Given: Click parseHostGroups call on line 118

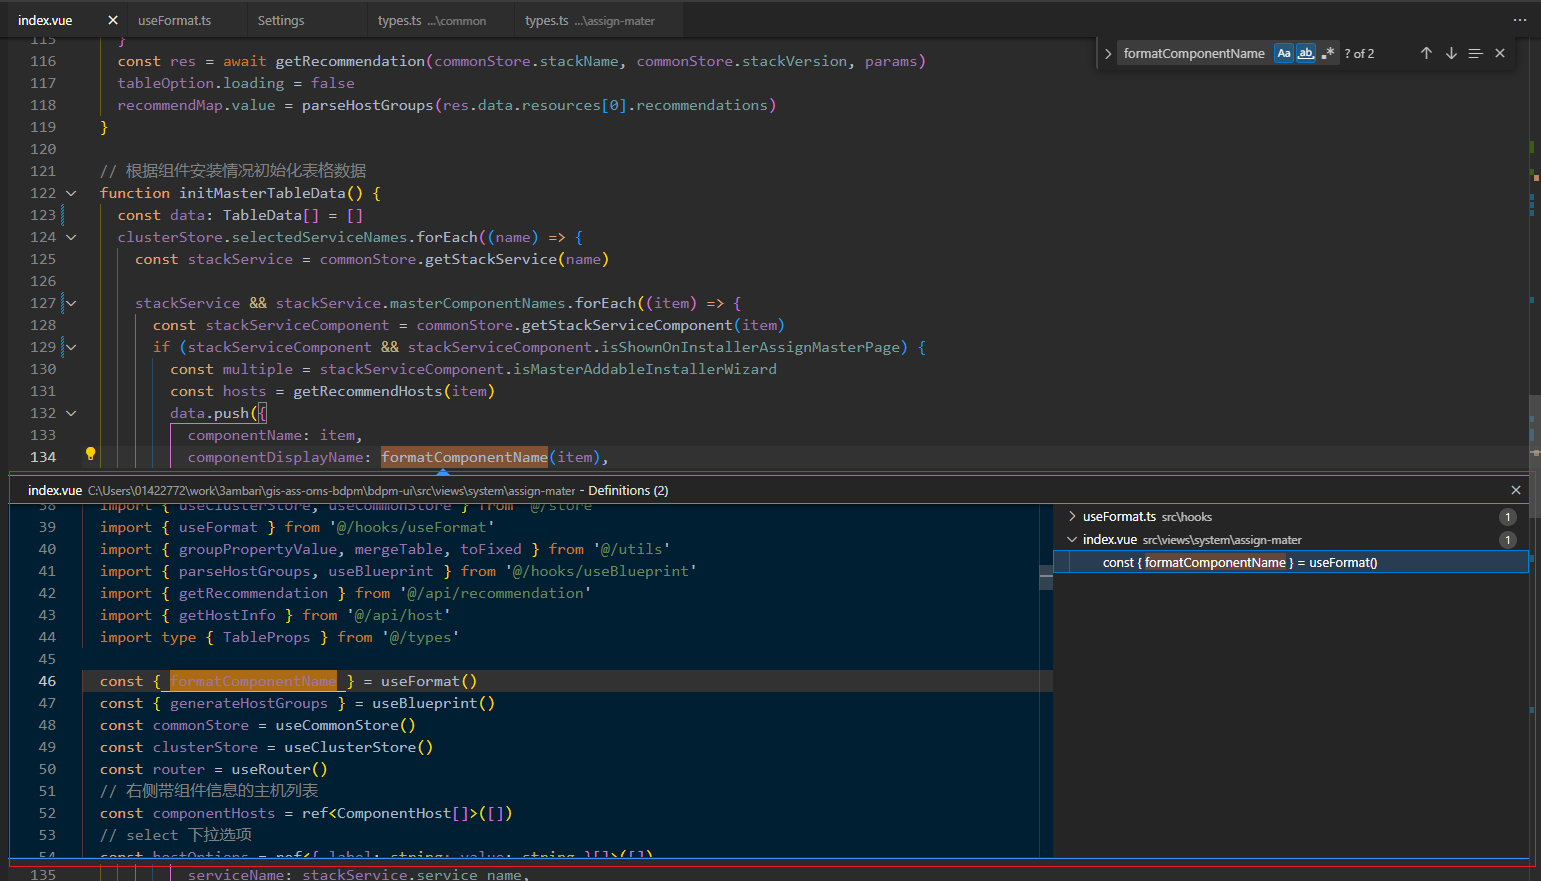Looking at the screenshot, I should pos(367,105).
